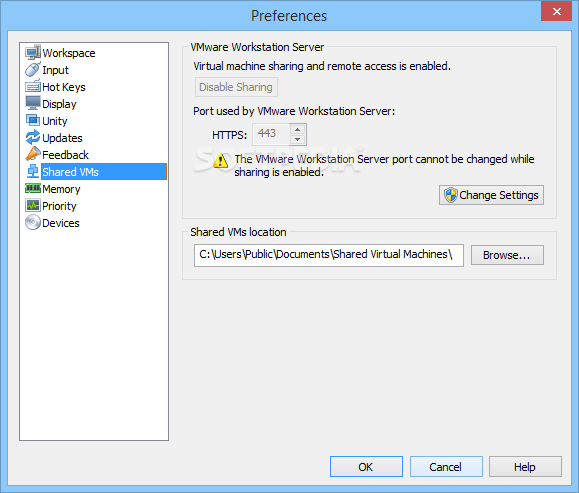This screenshot has width=579, height=493.
Task: Open Memory preferences
Action: (x=61, y=189)
